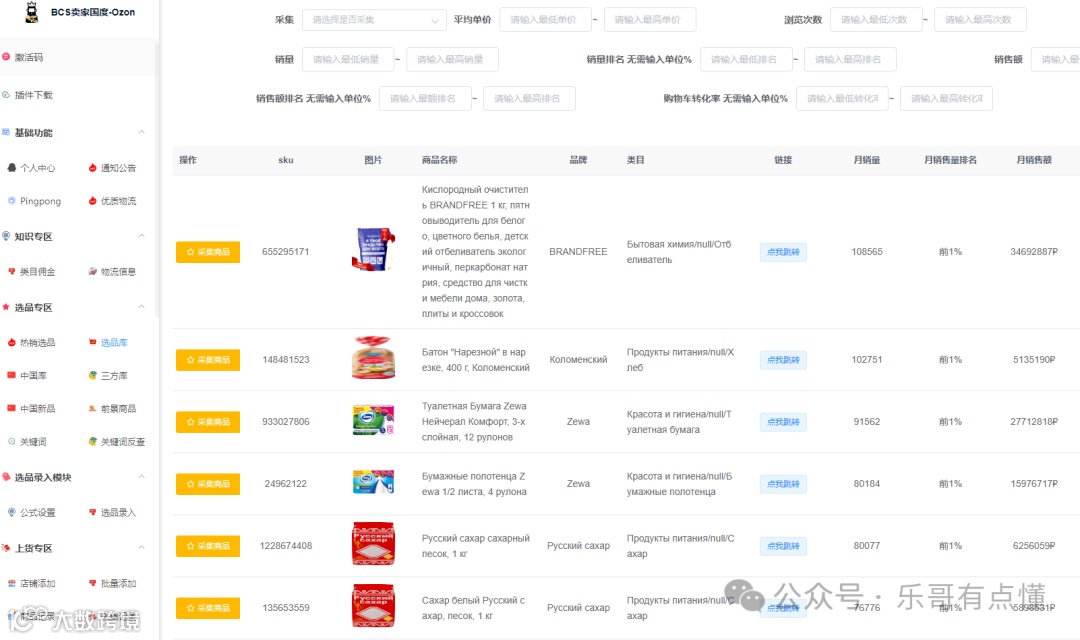This screenshot has height=640, width=1080.
Task: Click the icon beside 物流信息
Action: [92, 271]
